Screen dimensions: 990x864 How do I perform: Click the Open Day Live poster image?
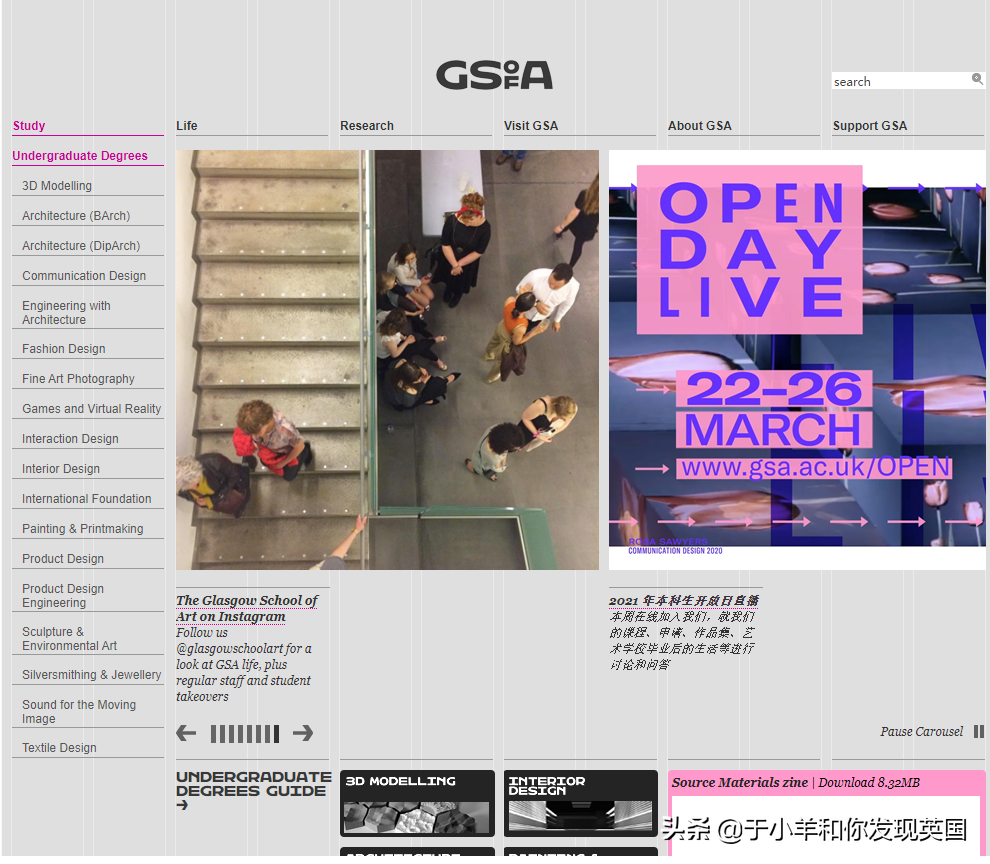tap(797, 359)
